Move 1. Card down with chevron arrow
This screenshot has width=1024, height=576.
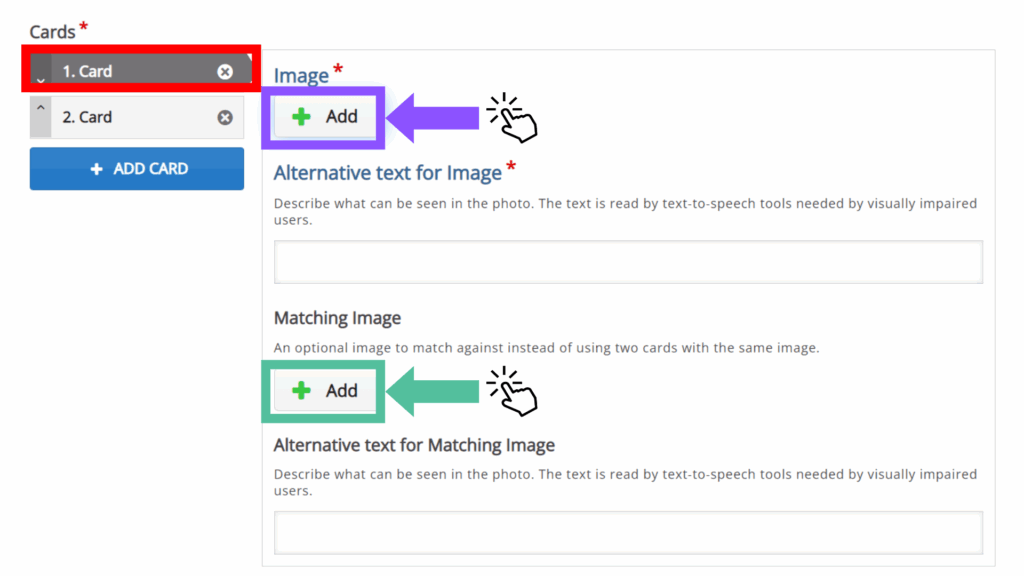coord(41,78)
